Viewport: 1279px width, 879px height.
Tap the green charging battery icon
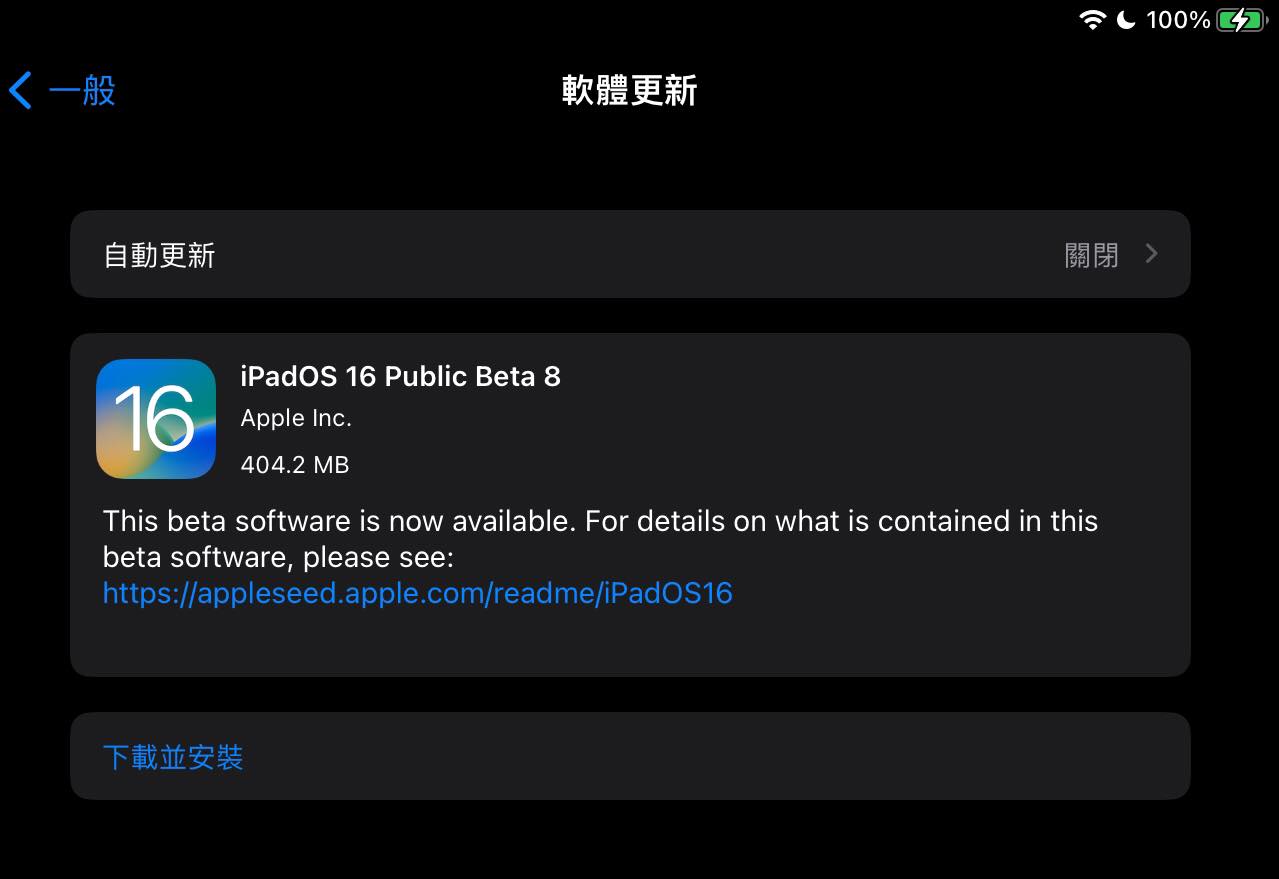point(1242,20)
